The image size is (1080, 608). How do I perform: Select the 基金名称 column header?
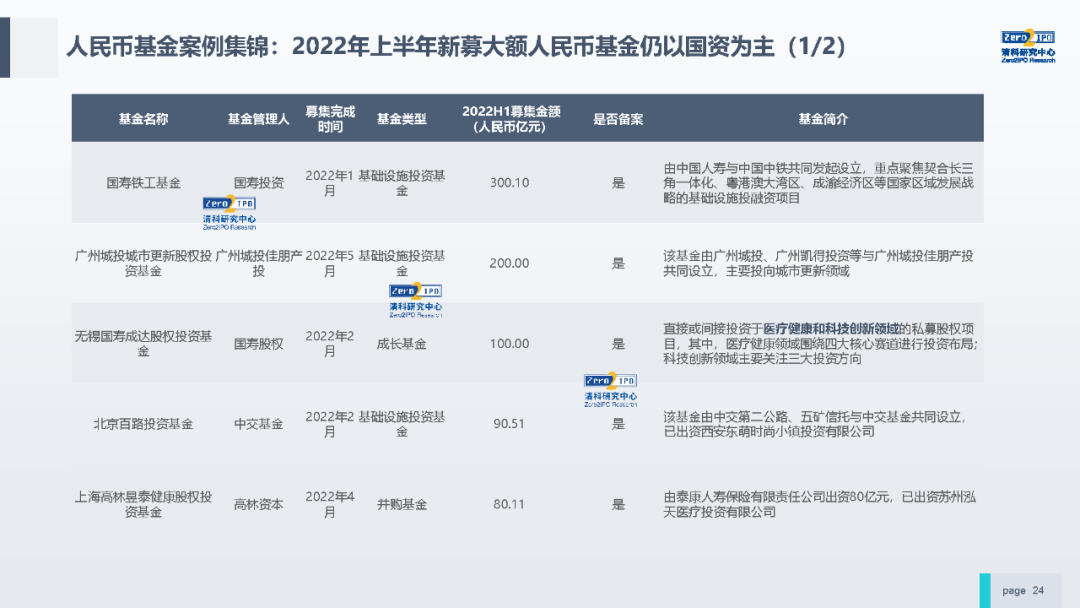coord(143,119)
